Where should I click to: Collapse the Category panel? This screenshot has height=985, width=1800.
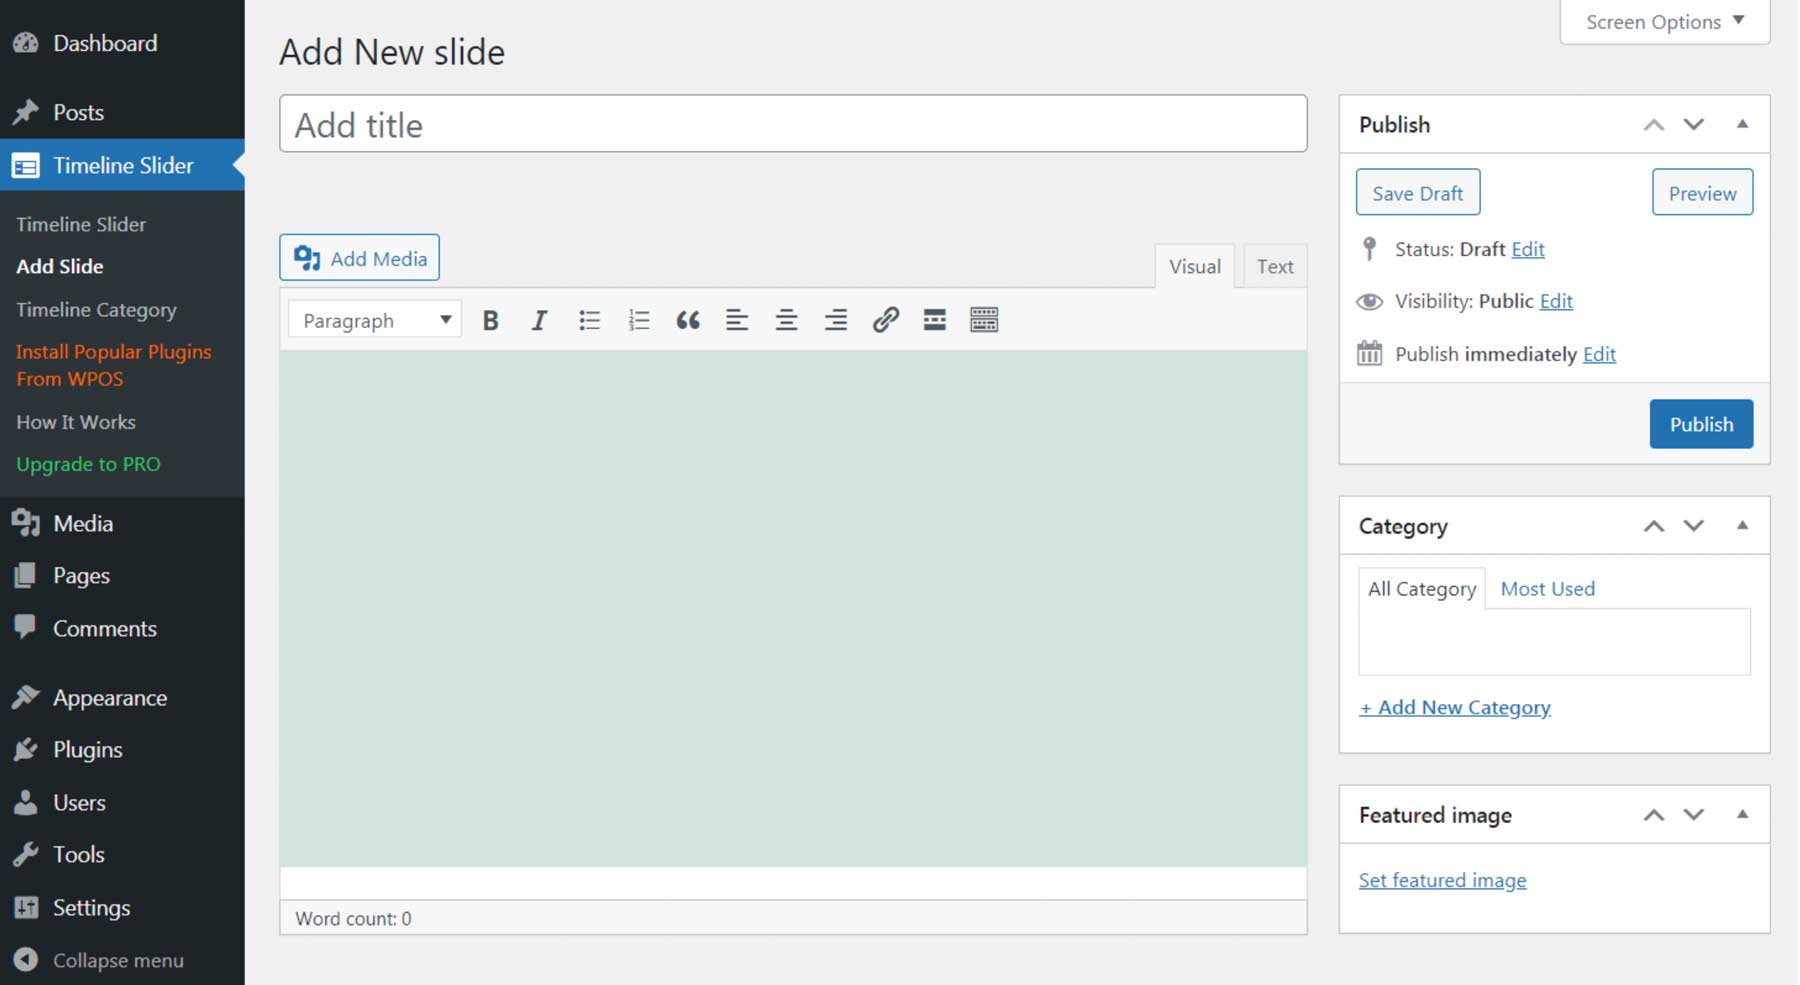click(1743, 525)
